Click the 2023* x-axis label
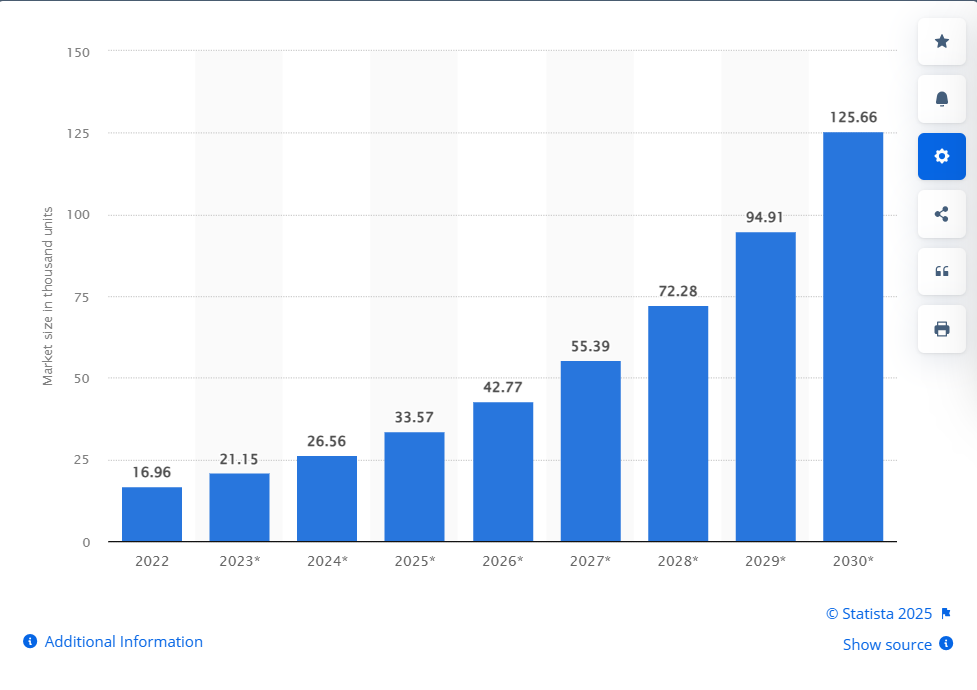Screen dimensions: 977x690 240,561
